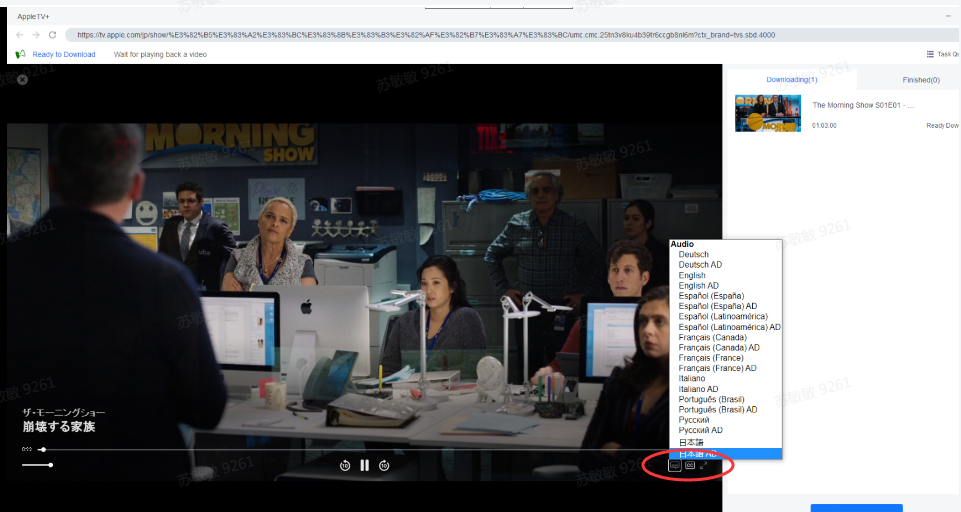Click The Morning Show S01E01 thumbnail

click(x=768, y=113)
